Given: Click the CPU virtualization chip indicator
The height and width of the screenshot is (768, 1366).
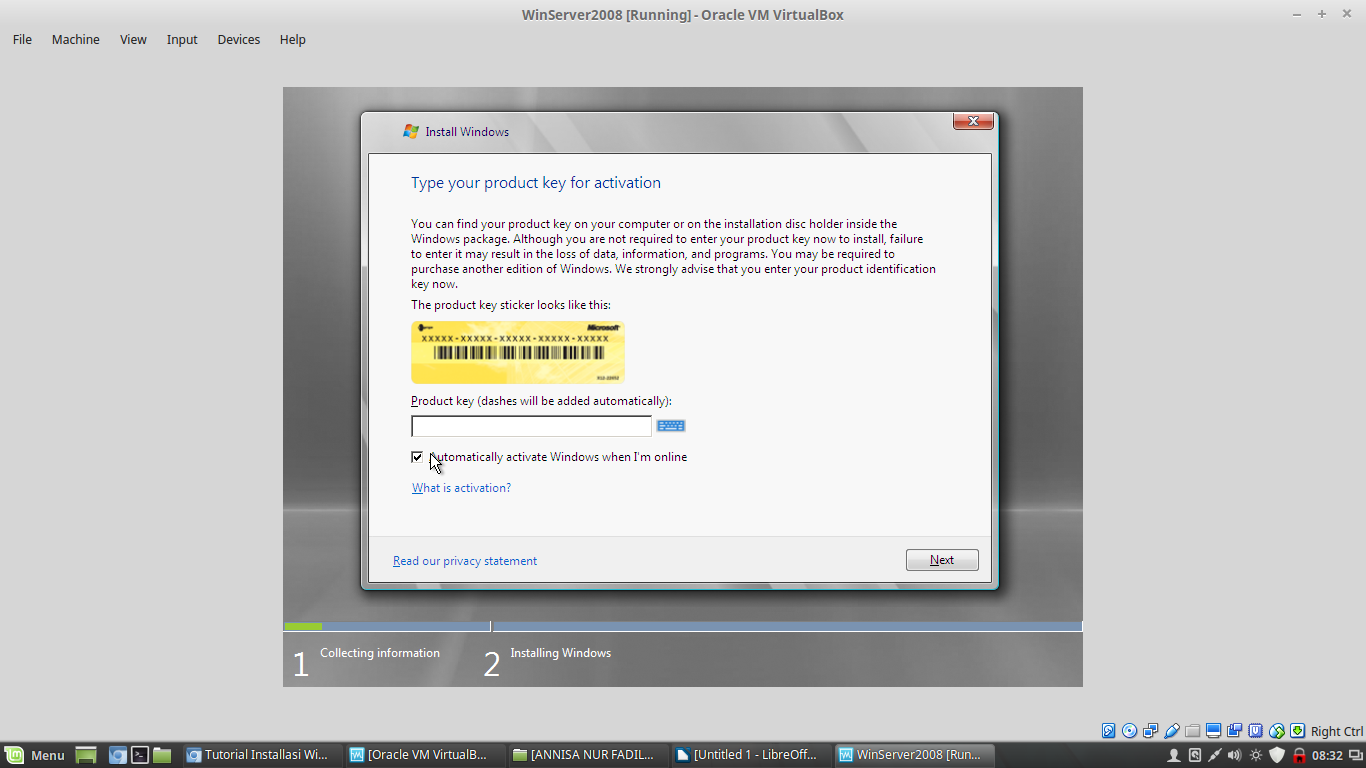Looking at the screenshot, I should coord(1255,731).
